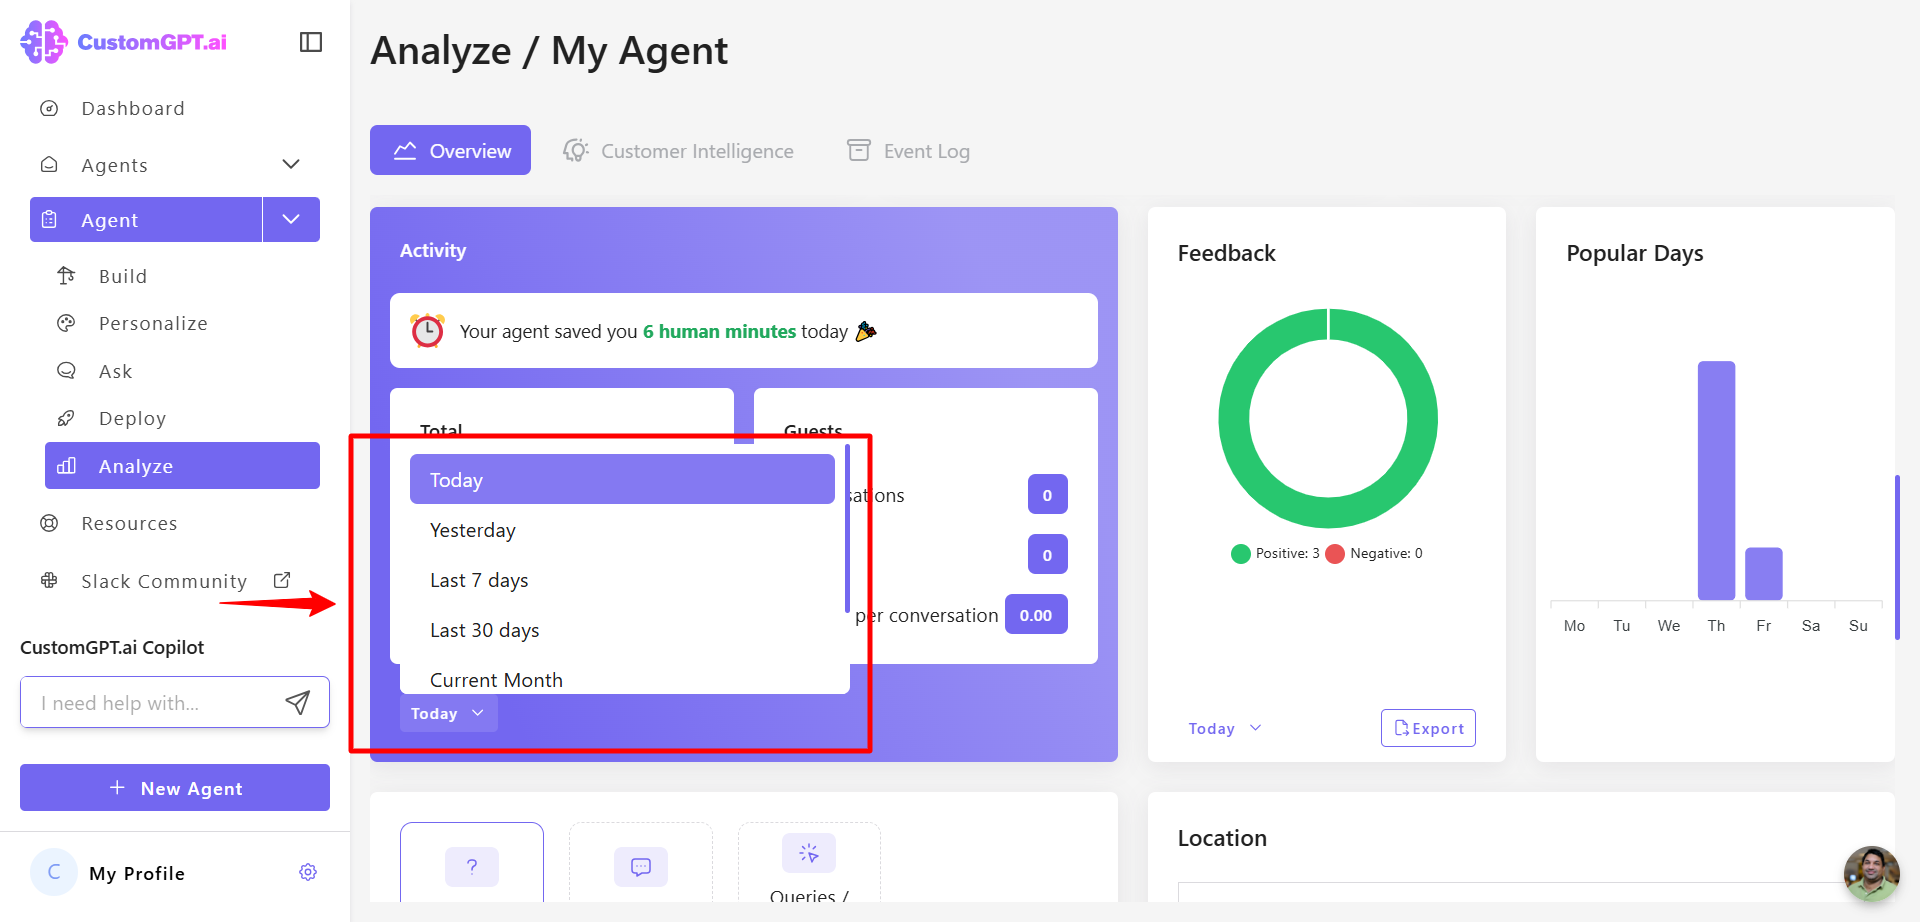Click the page scrollbar on the right edge
Screen dimensions: 1920x922
[x=1897, y=557]
